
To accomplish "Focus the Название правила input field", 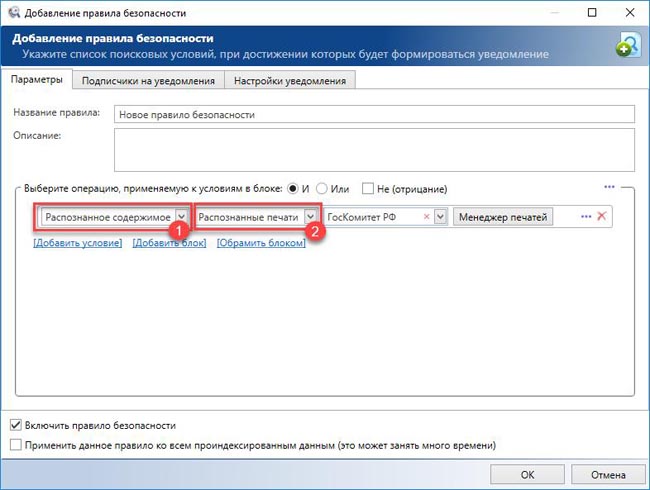I will (374, 114).
